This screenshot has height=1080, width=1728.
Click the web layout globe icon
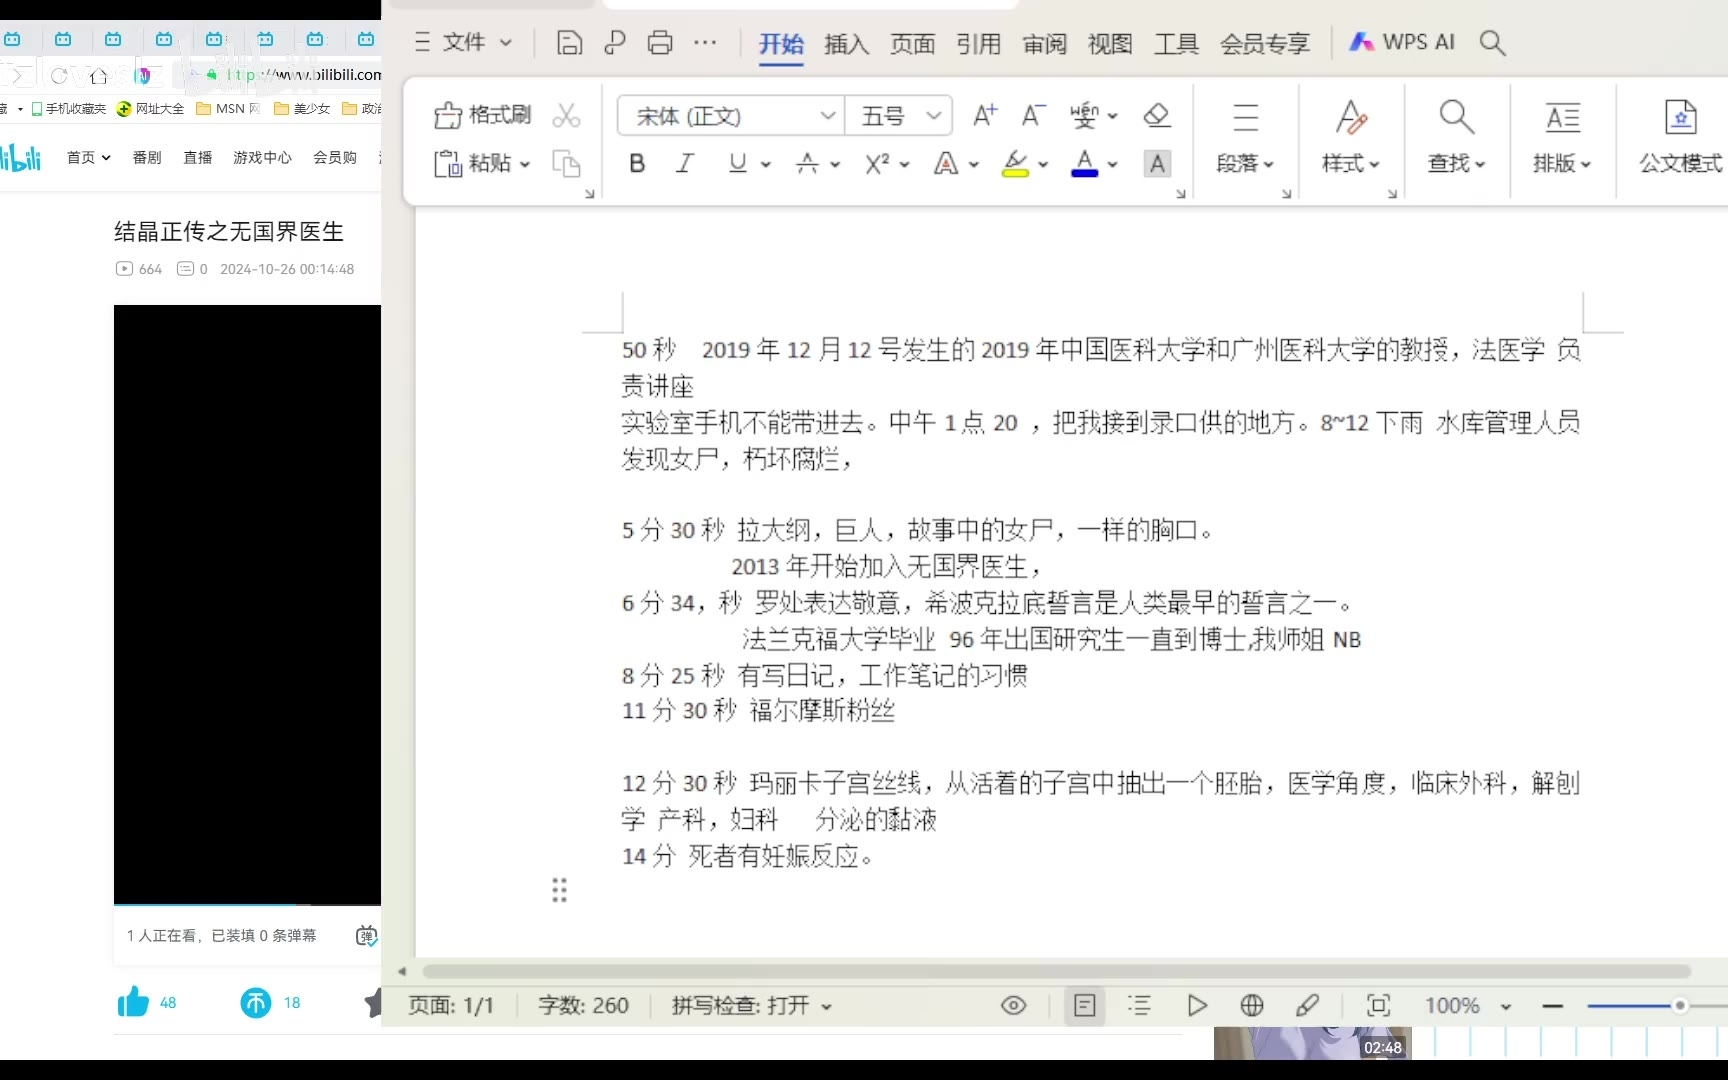click(1252, 1006)
